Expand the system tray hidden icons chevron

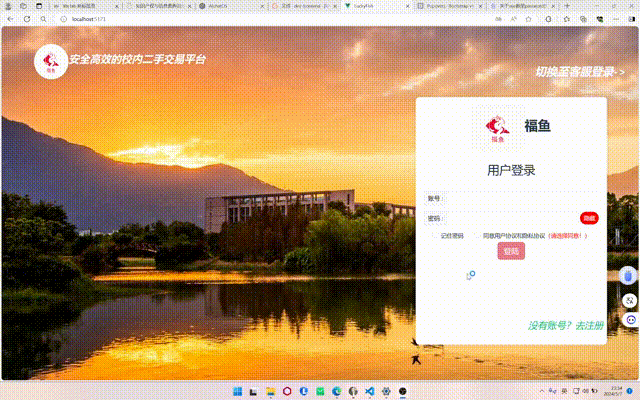[x=542, y=391]
